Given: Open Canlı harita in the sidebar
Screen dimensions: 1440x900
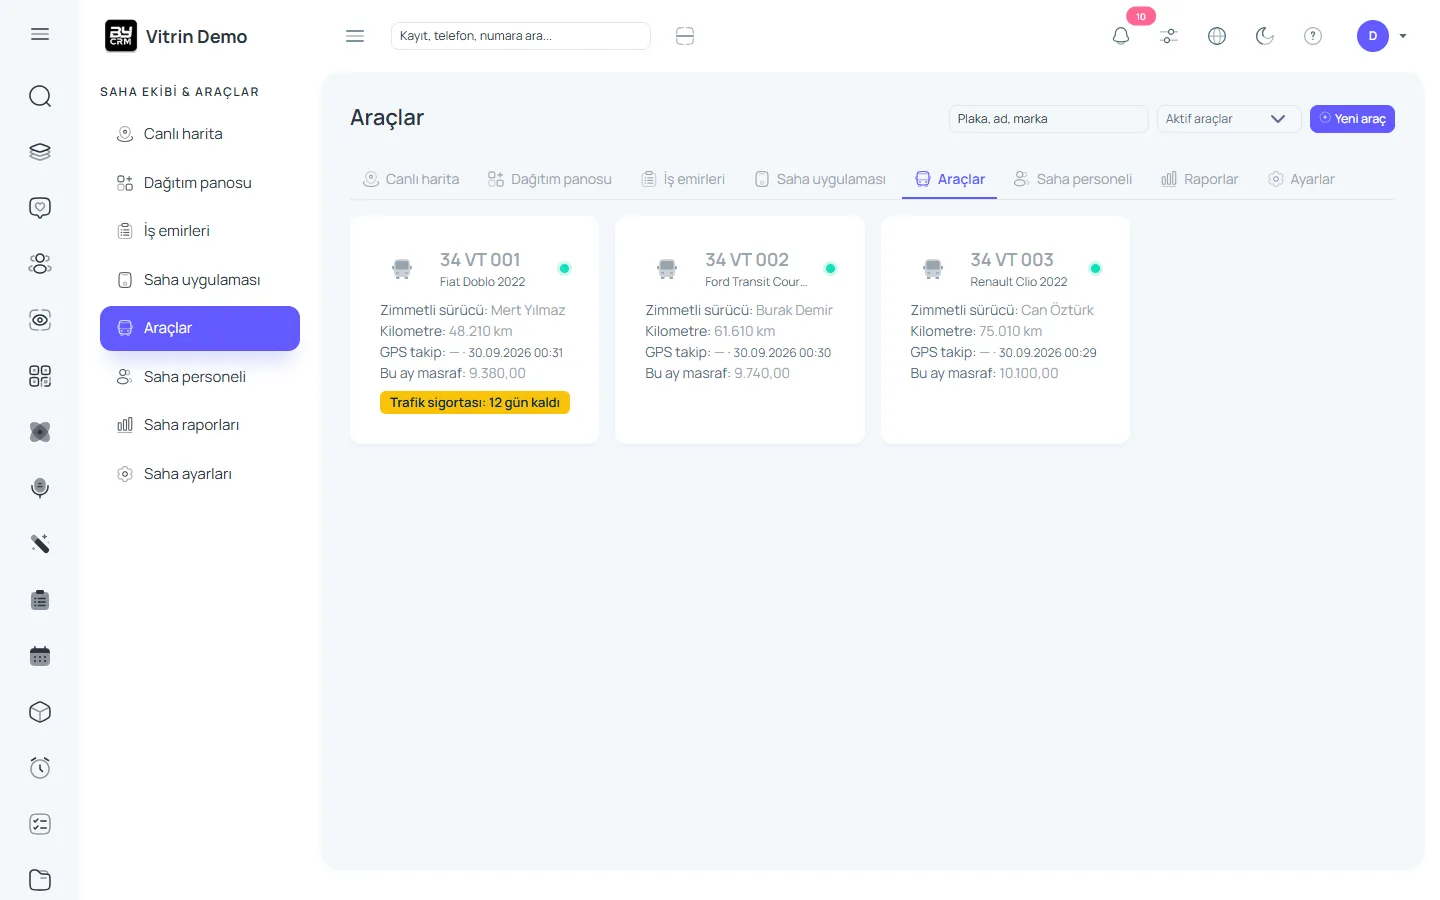Looking at the screenshot, I should (x=200, y=134).
